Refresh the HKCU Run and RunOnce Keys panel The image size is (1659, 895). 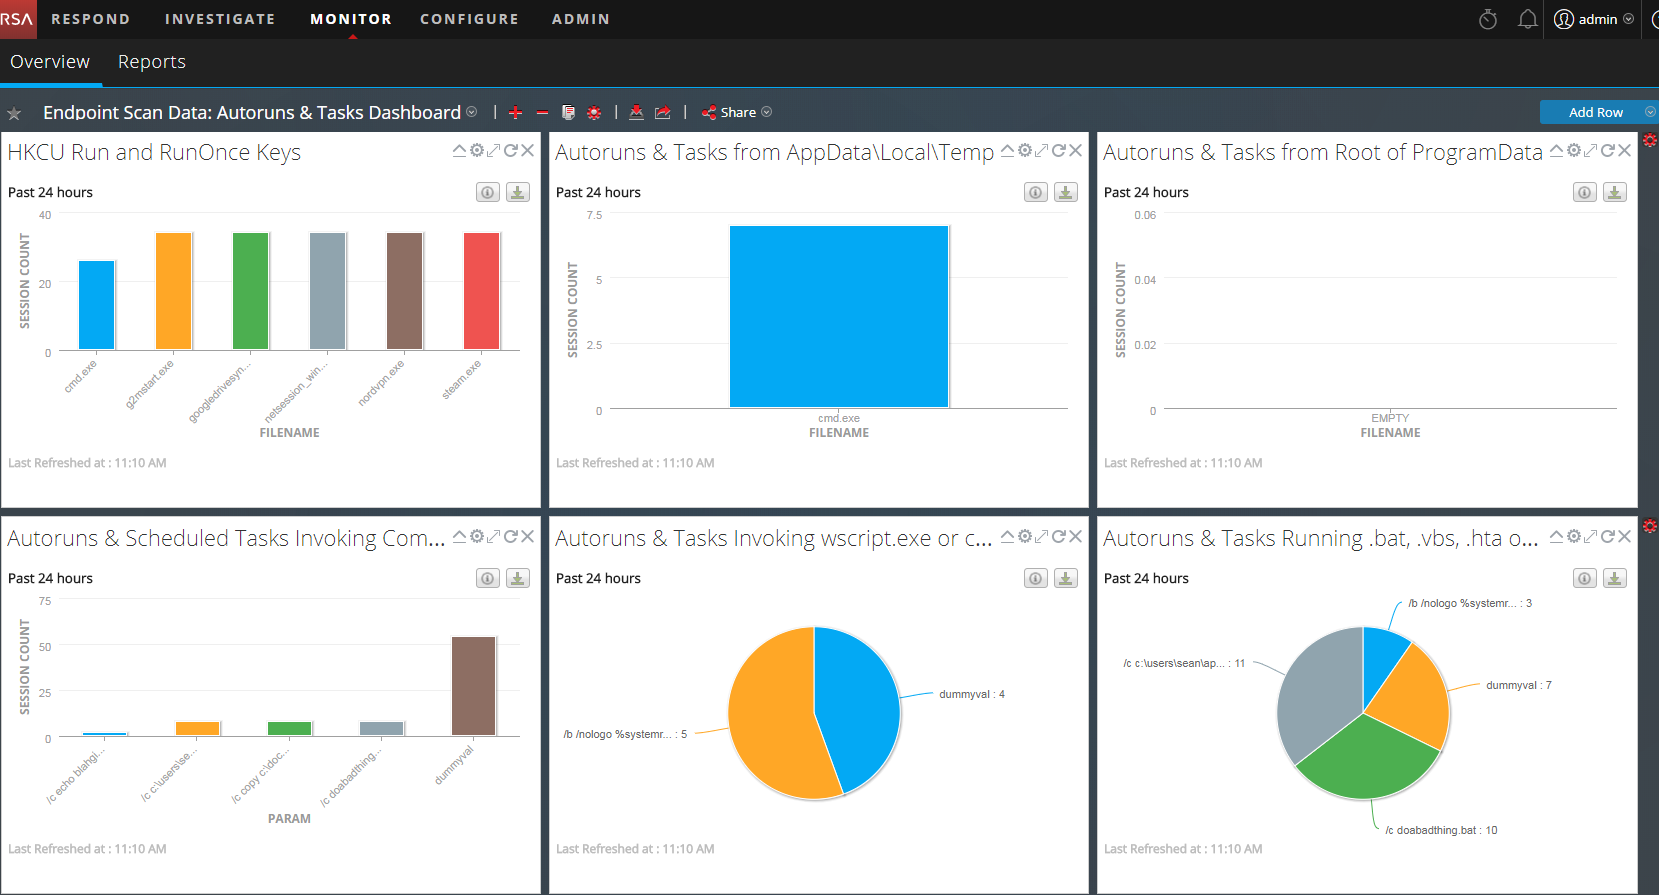(511, 150)
